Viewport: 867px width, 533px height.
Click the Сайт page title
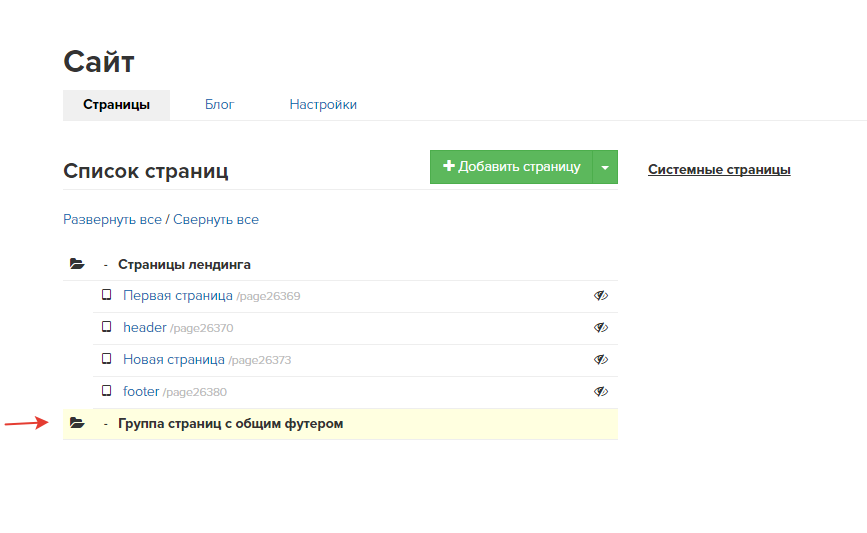(99, 61)
